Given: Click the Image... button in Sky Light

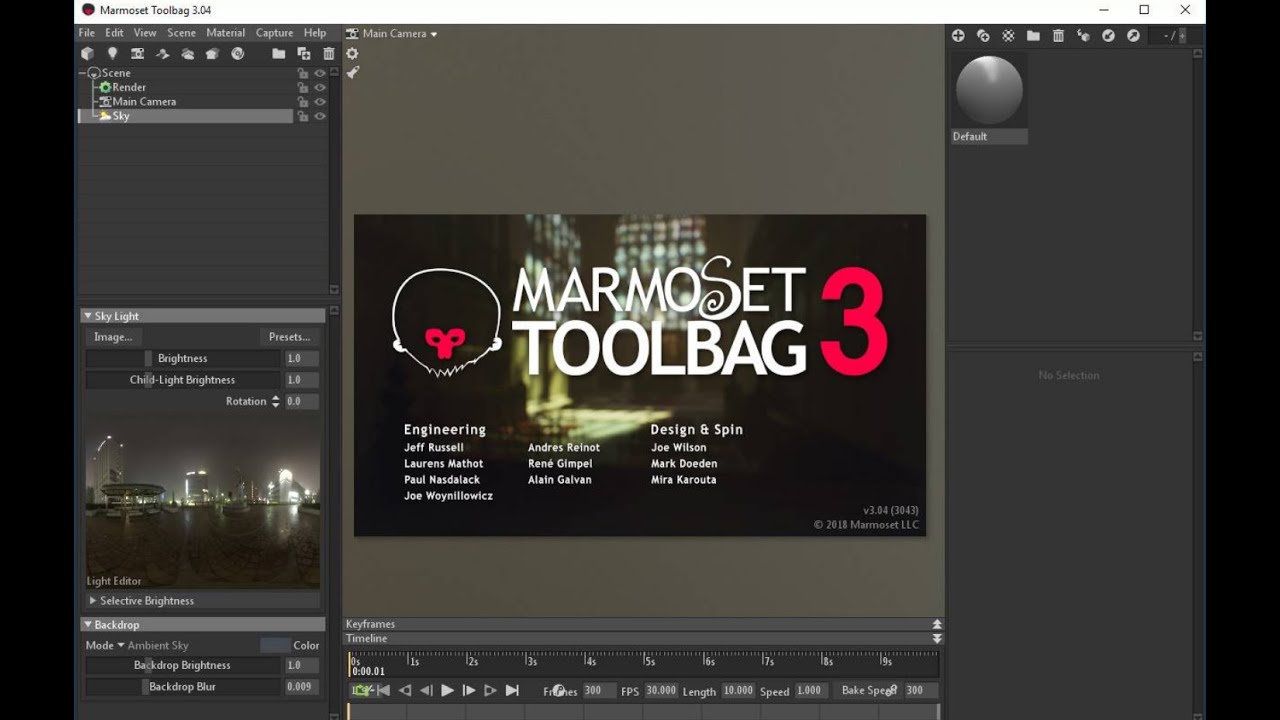Looking at the screenshot, I should click(x=113, y=337).
